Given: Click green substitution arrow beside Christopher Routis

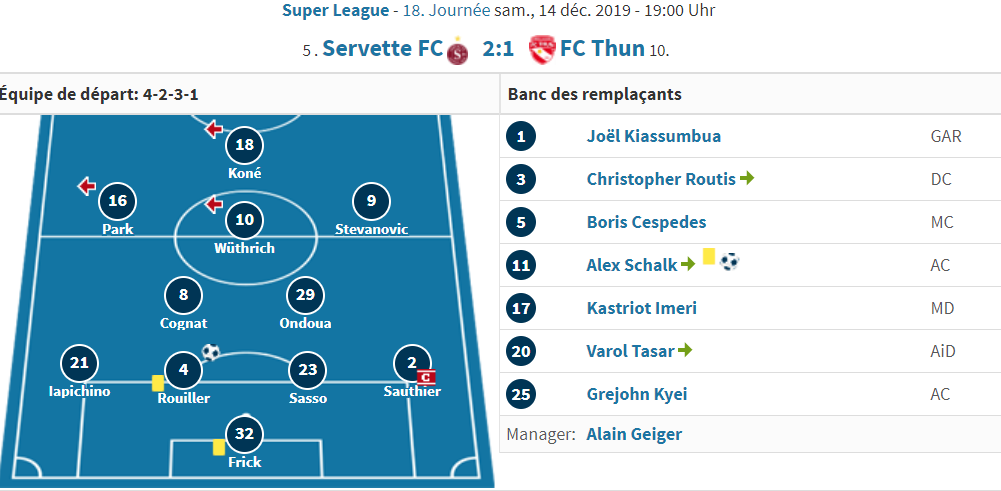Looking at the screenshot, I should 747,179.
